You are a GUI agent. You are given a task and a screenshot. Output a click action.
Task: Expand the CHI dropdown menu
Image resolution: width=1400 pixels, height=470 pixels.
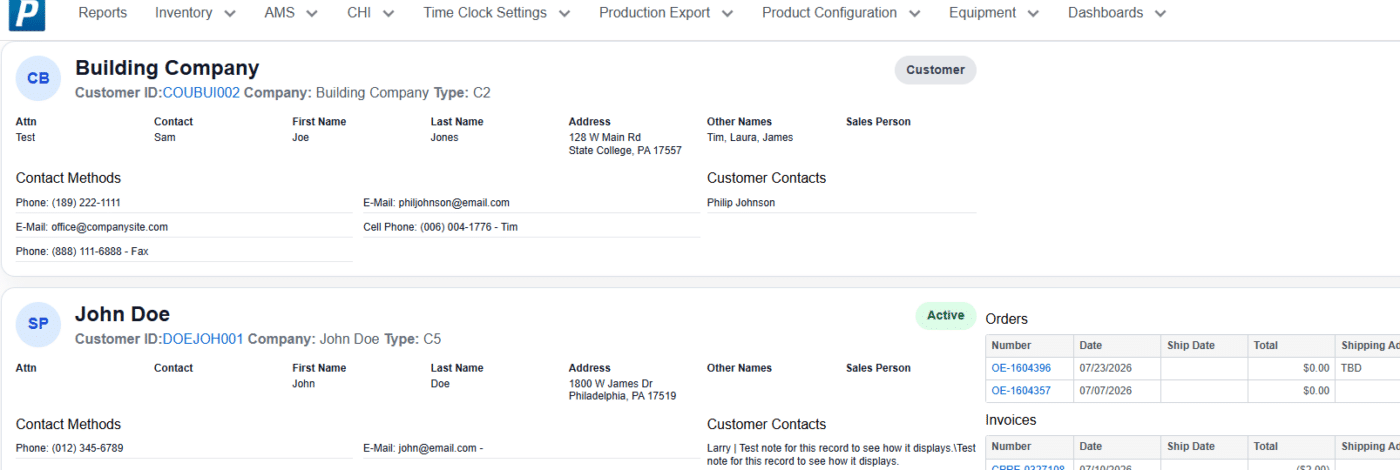click(371, 13)
